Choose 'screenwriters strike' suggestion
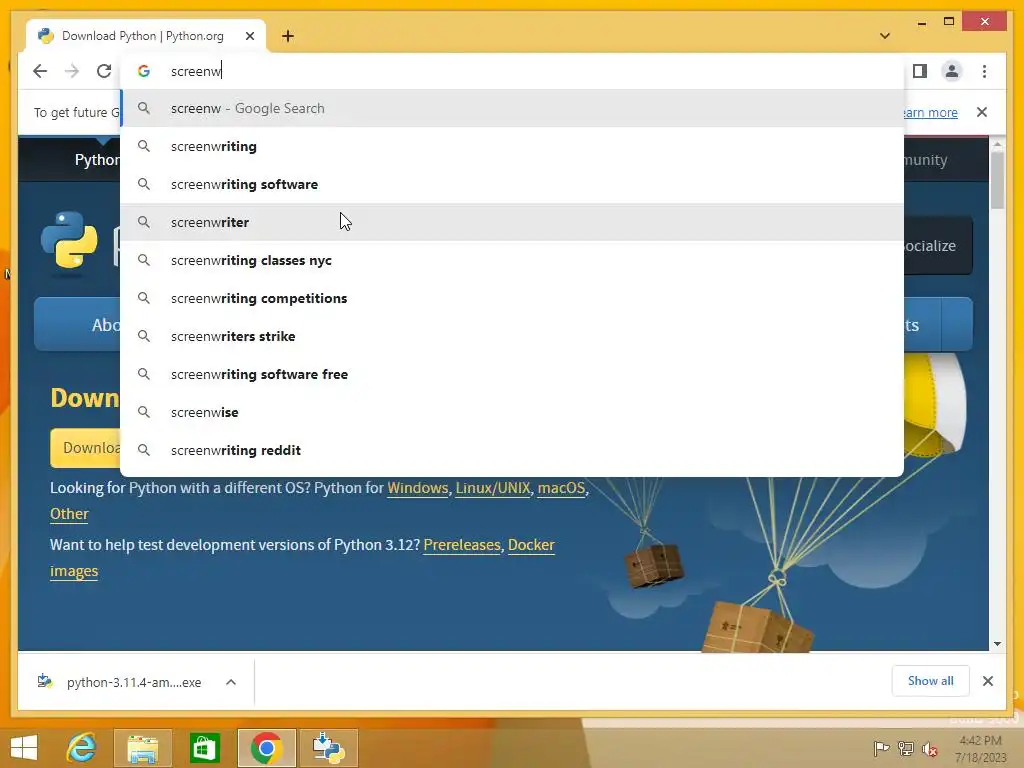This screenshot has width=1024, height=768. pos(513,336)
